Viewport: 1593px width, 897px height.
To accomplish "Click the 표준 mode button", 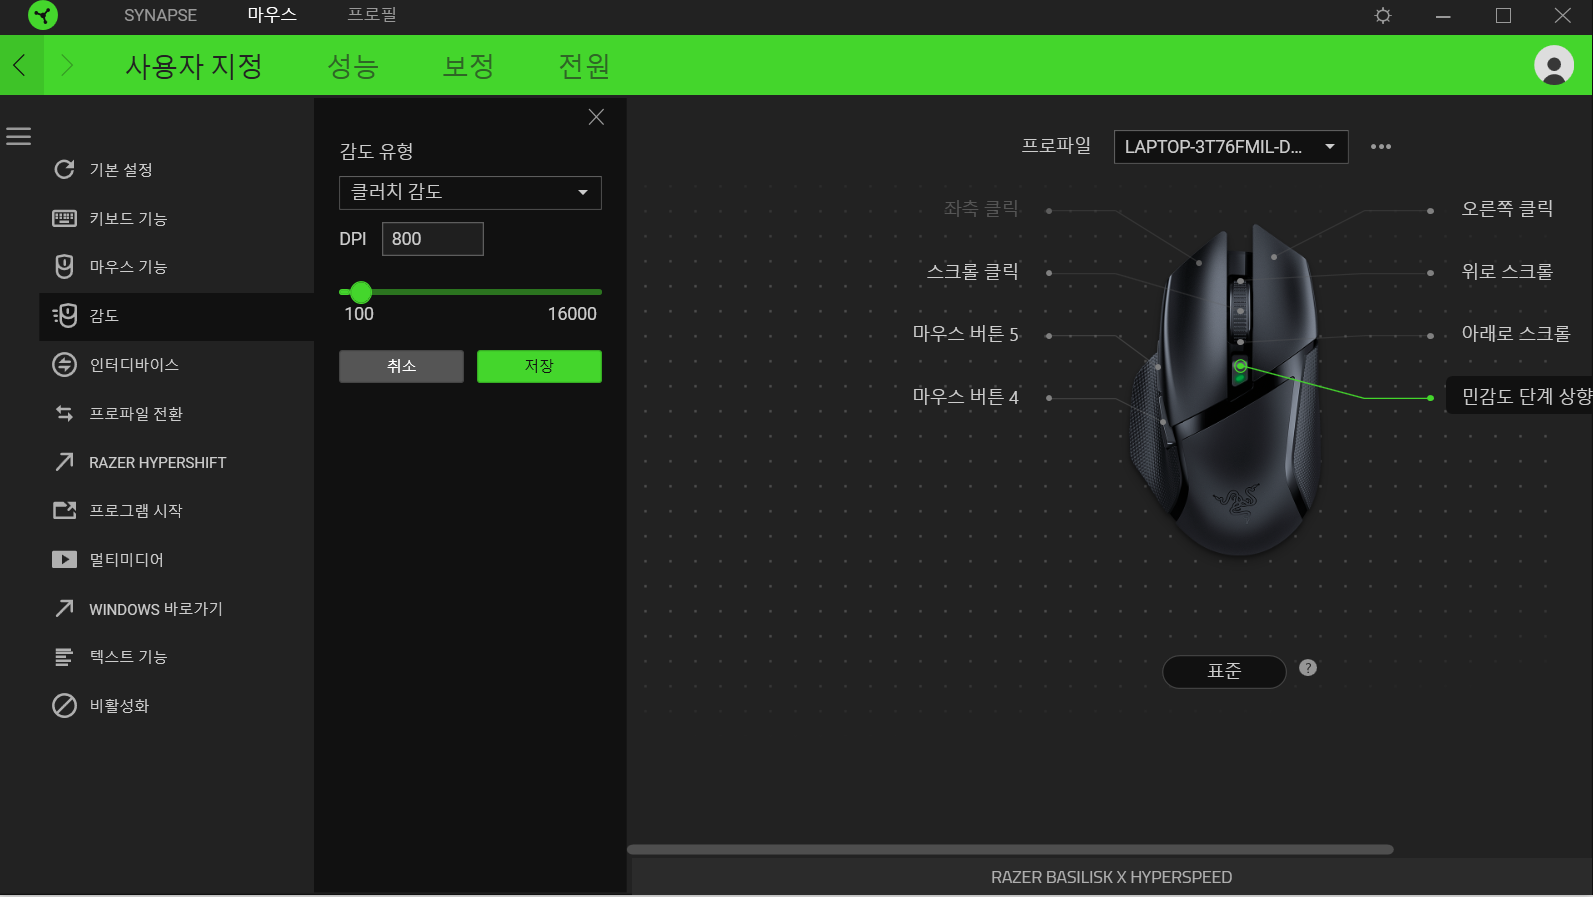I will pyautogui.click(x=1224, y=671).
